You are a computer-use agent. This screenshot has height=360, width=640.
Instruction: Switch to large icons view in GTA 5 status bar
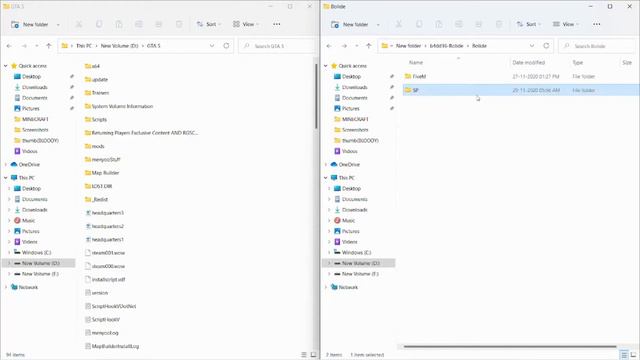pos(313,355)
